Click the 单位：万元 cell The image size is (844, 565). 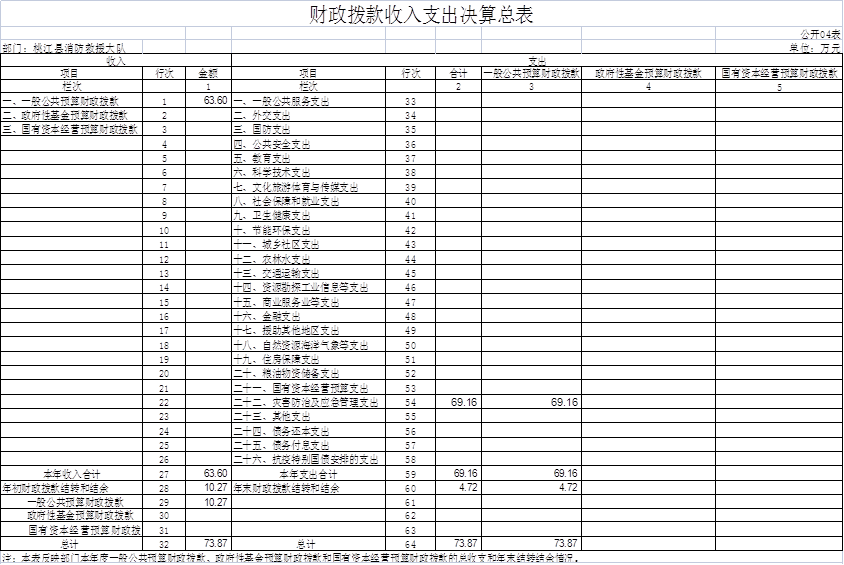coord(815,47)
